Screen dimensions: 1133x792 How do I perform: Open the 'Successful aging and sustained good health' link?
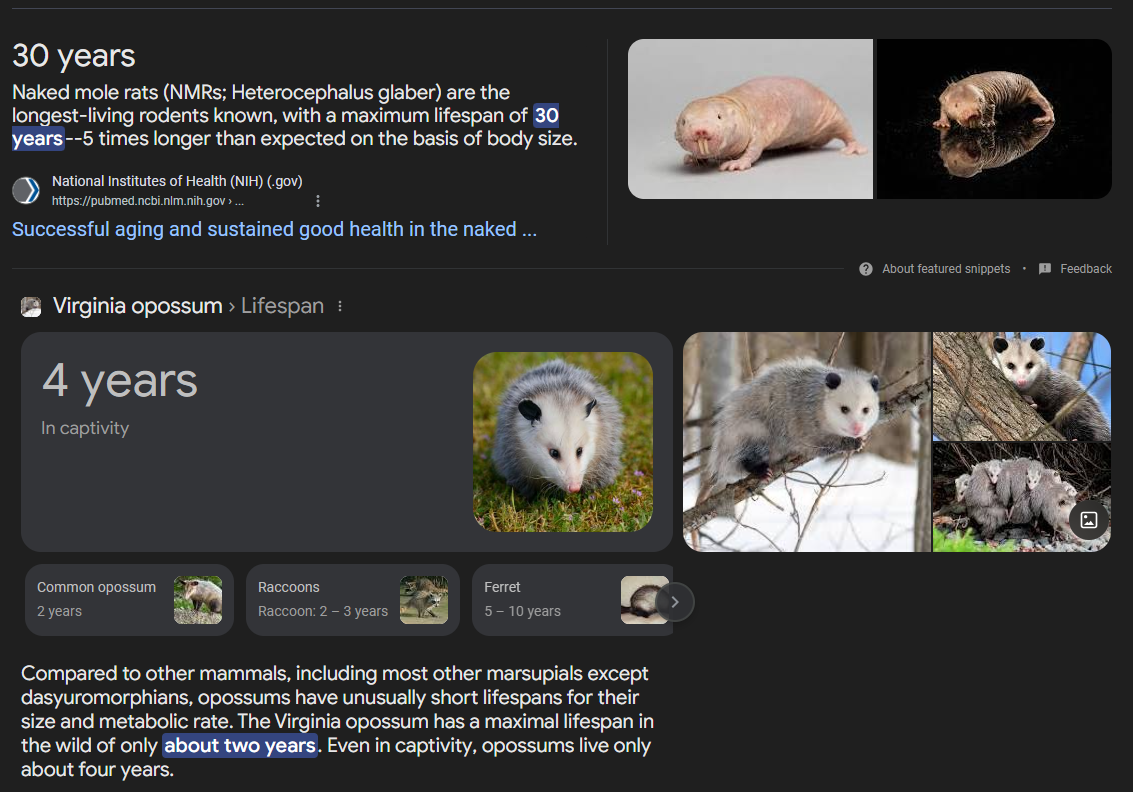coord(275,229)
